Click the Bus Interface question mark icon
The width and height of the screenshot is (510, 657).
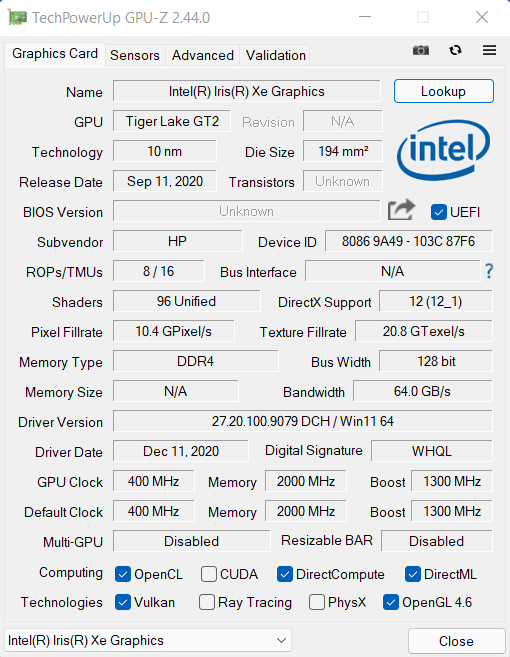coord(489,272)
